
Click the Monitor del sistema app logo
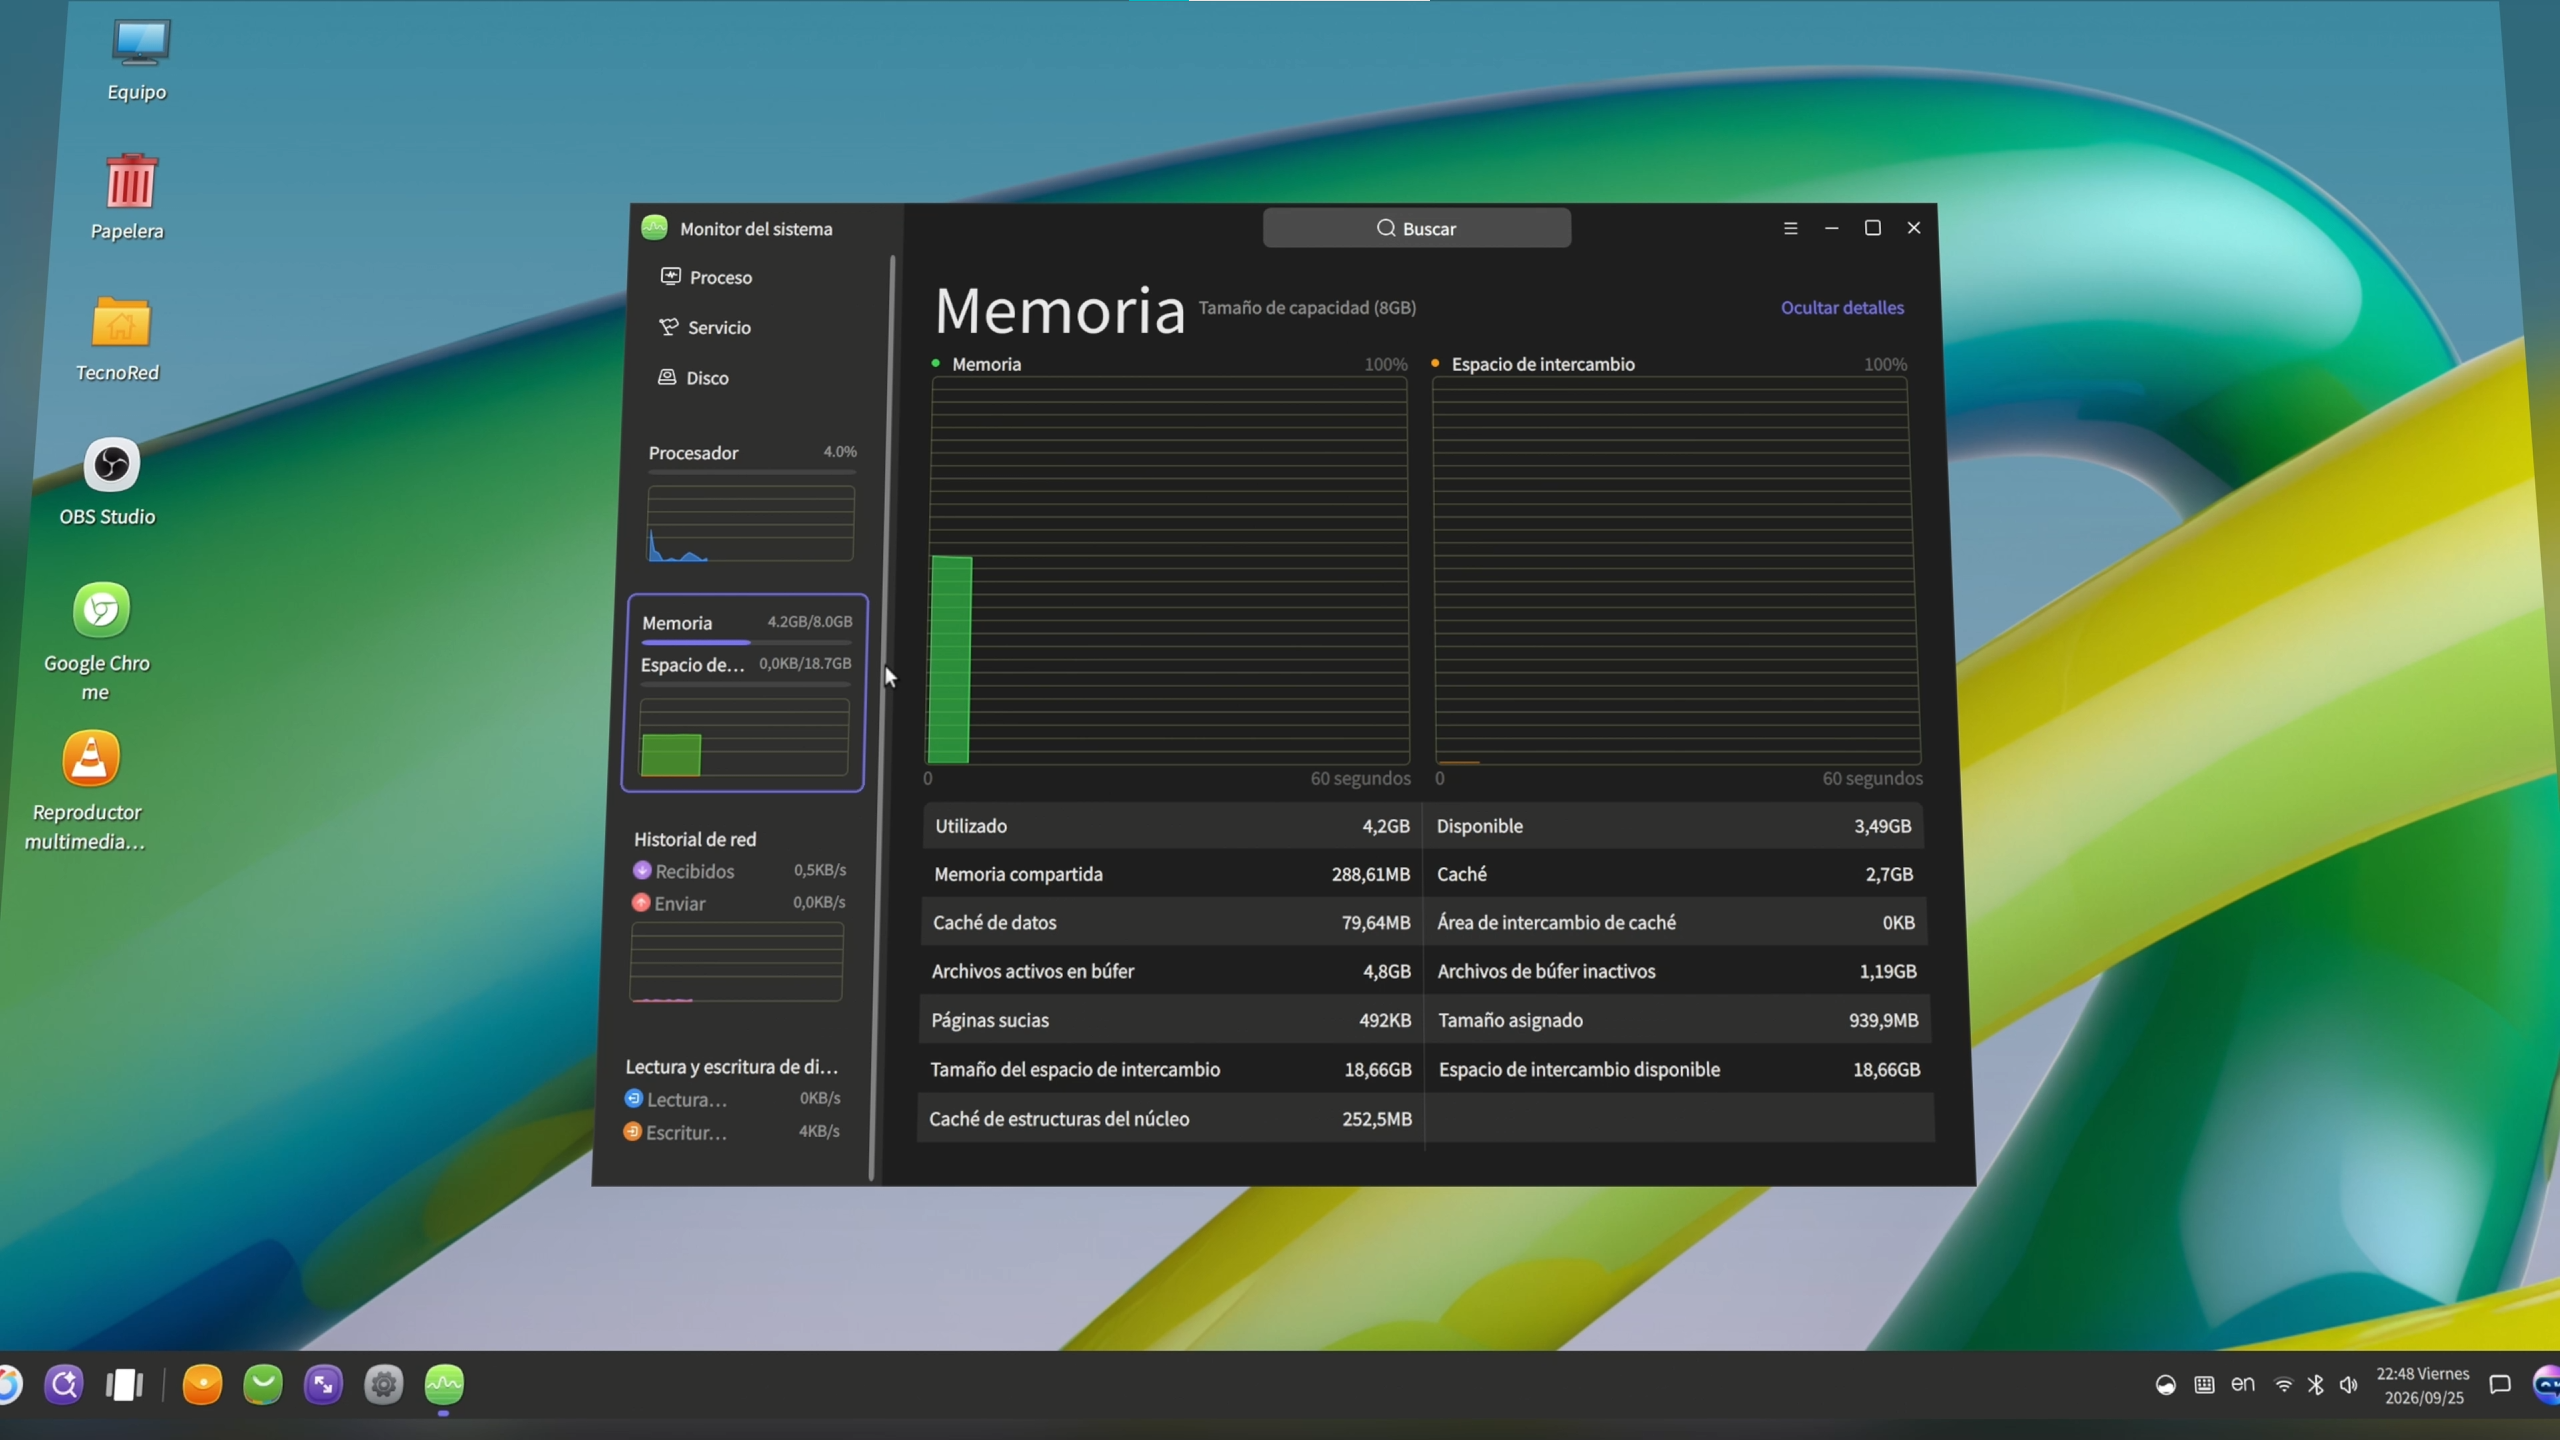pyautogui.click(x=654, y=228)
